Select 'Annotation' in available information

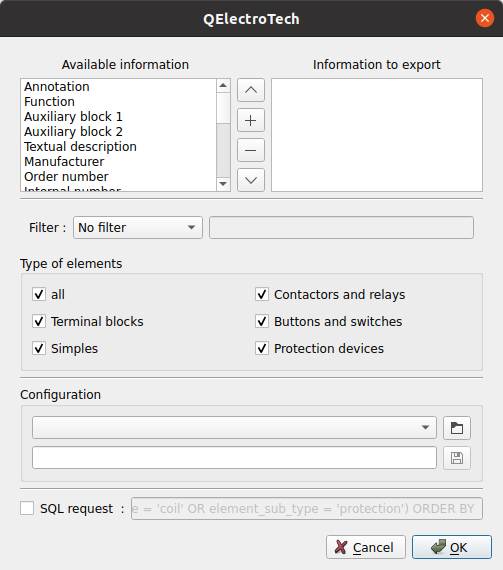click(118, 87)
